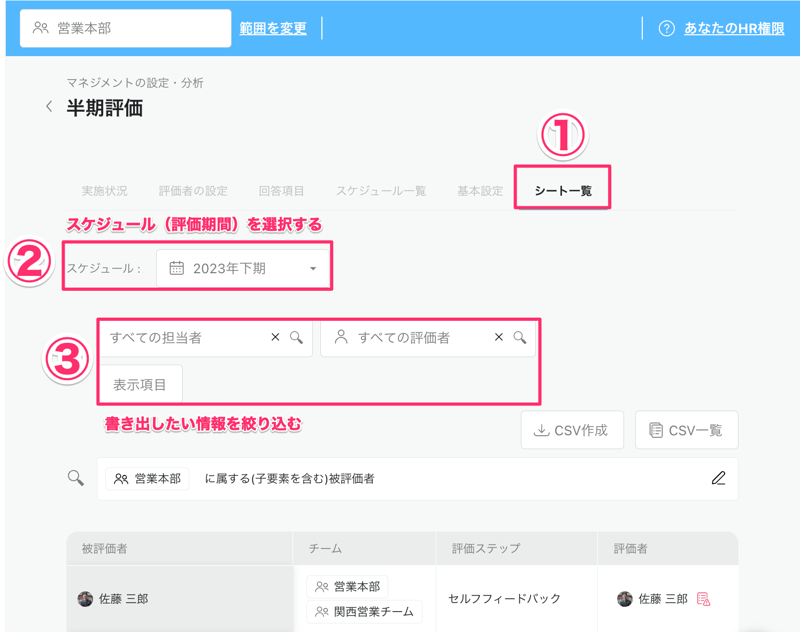Open the あなたのHR権限 link
This screenshot has height=632, width=800.
point(734,29)
